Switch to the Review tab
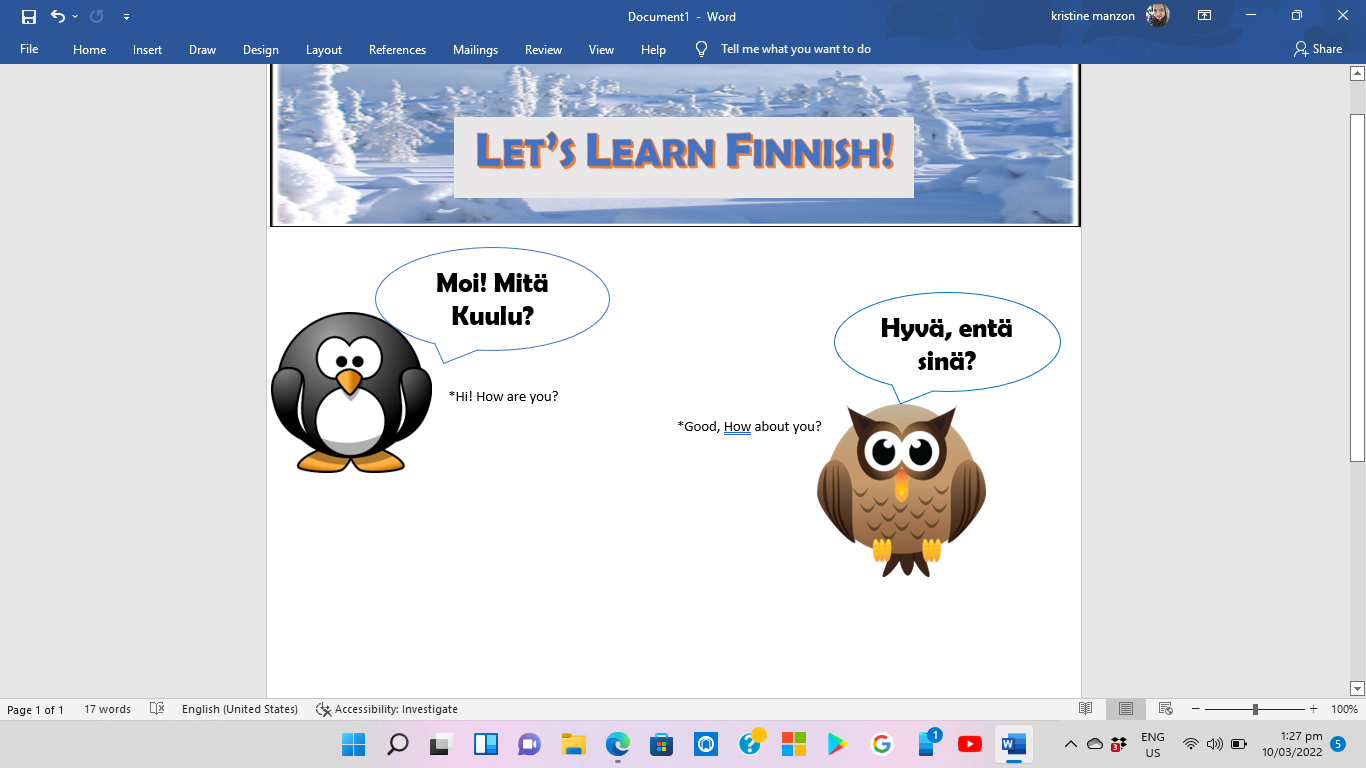 [x=544, y=49]
